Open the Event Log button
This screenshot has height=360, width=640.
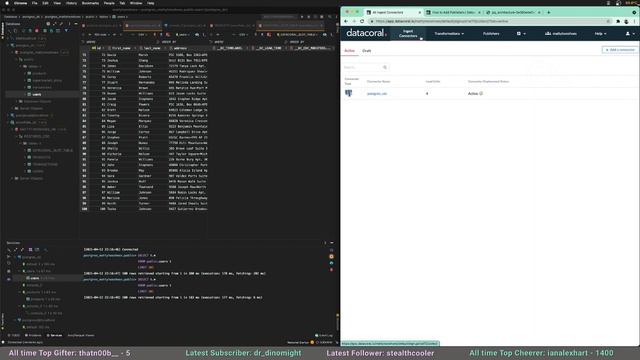pos(324,336)
